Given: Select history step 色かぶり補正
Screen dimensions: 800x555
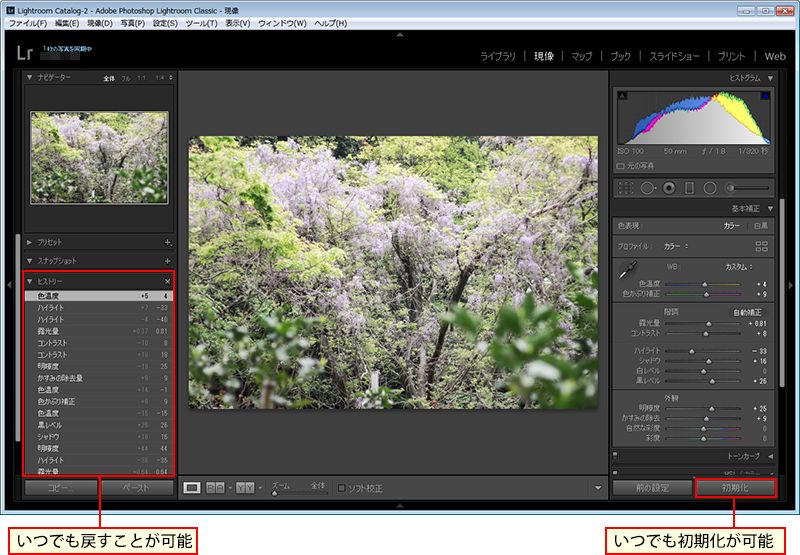Looking at the screenshot, I should (x=99, y=401).
